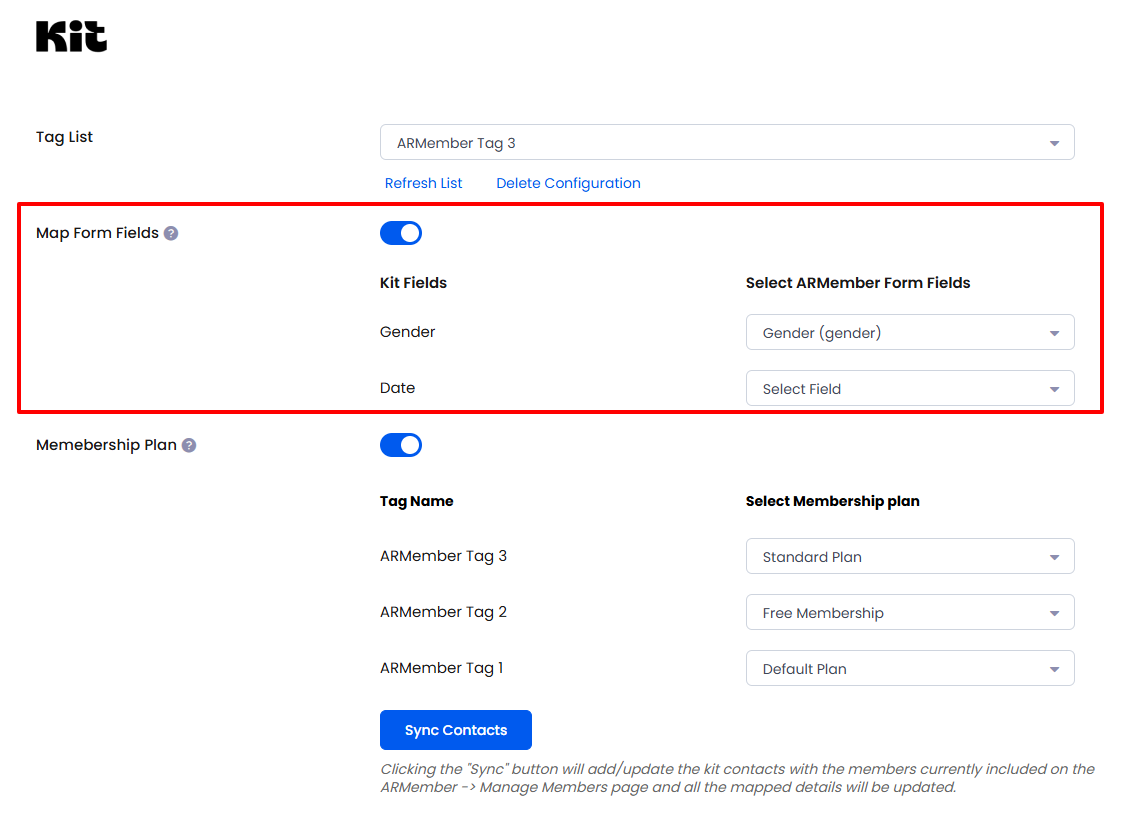The height and width of the screenshot is (816, 1146).
Task: Click the Sync button description note
Action: [737, 778]
